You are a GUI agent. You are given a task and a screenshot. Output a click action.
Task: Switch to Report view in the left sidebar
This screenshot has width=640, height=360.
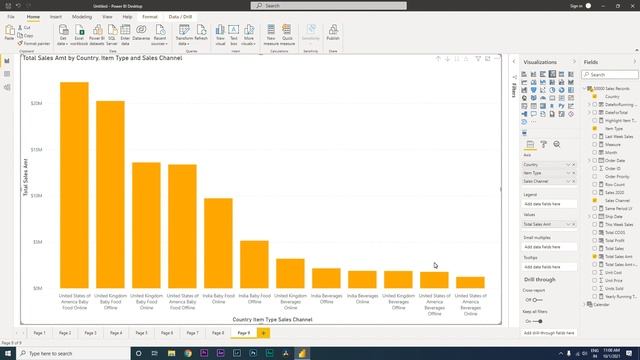pyautogui.click(x=7, y=61)
